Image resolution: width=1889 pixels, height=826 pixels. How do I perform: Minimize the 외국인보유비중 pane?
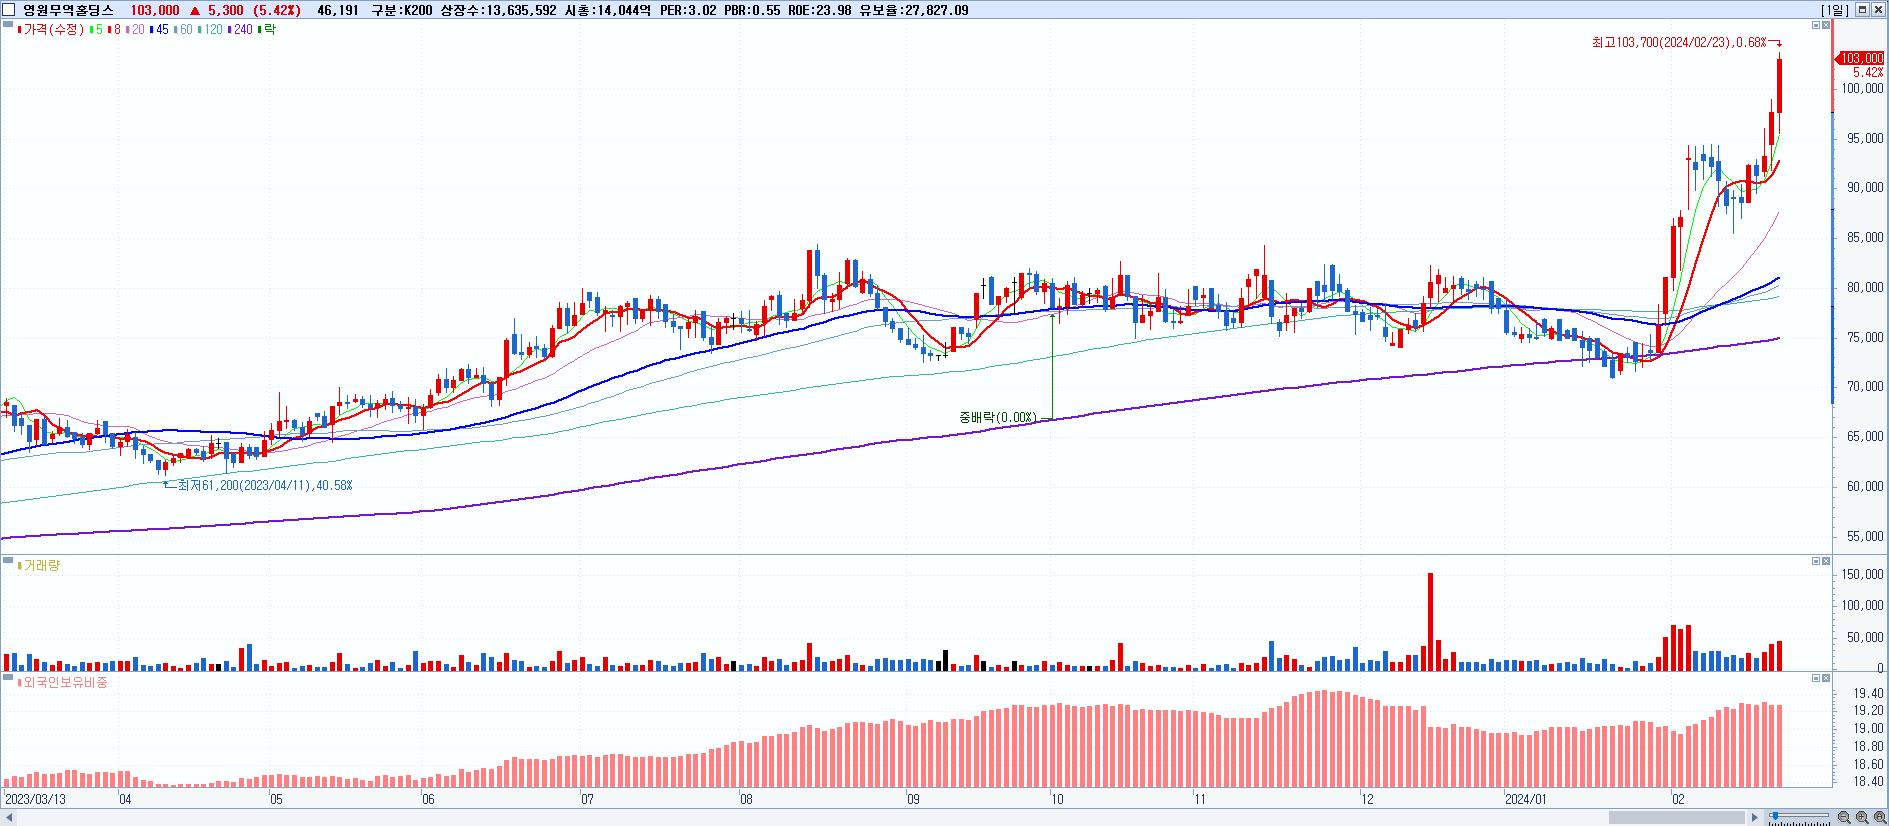[1816, 678]
